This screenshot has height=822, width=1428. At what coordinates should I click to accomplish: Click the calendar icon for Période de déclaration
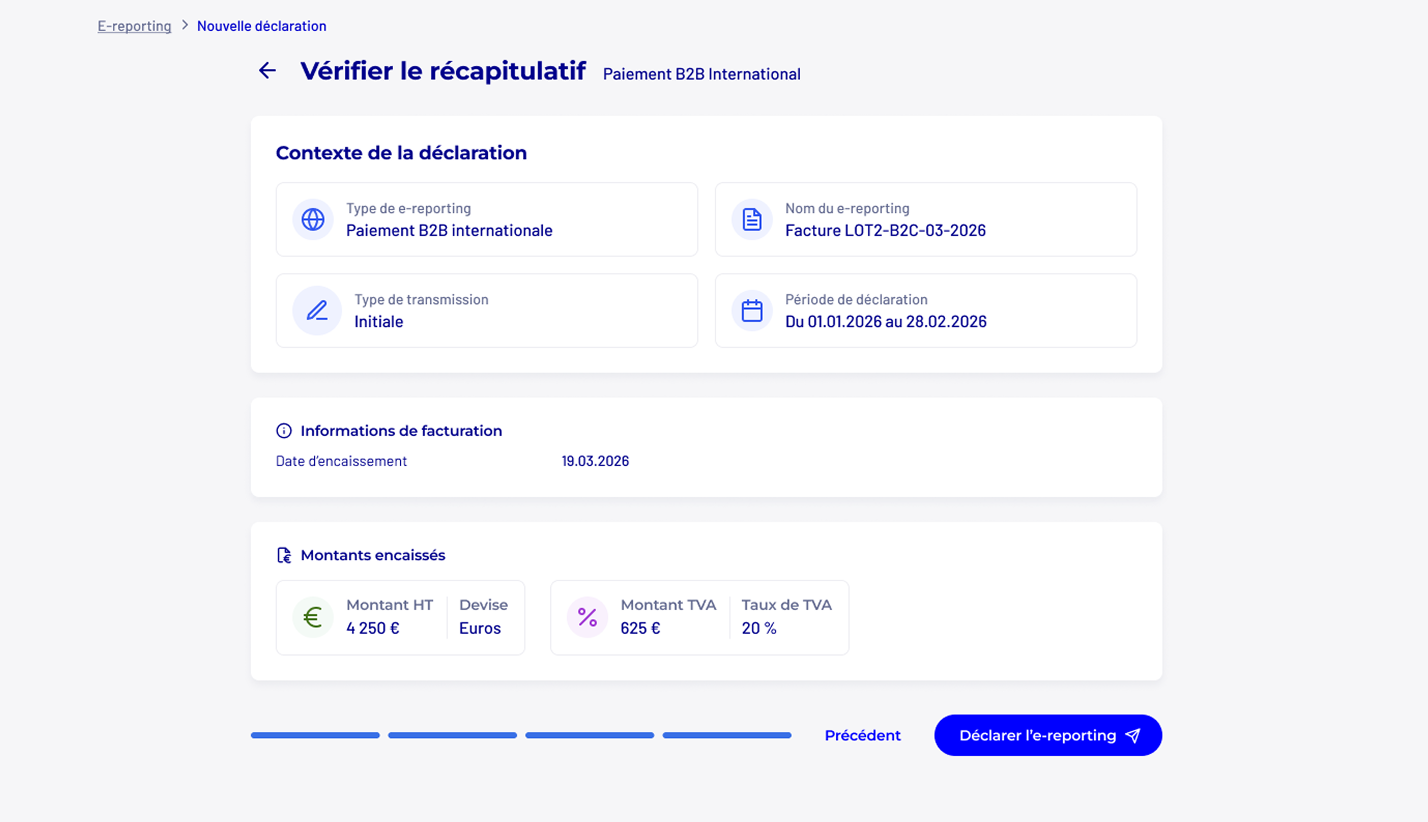pyautogui.click(x=752, y=311)
